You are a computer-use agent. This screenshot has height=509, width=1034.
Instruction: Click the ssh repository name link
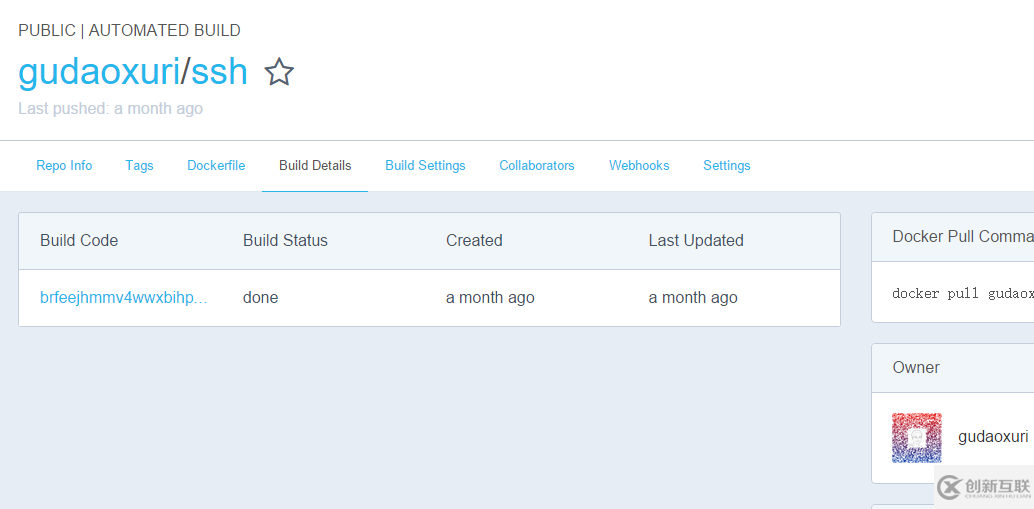click(220, 72)
